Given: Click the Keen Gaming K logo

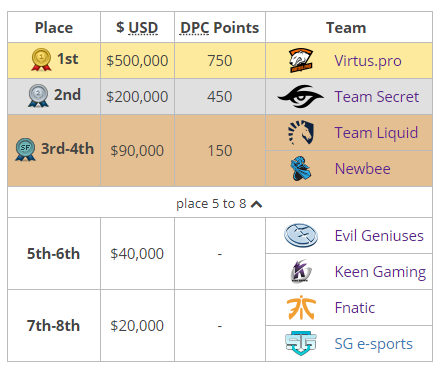Looking at the screenshot, I should point(301,271).
